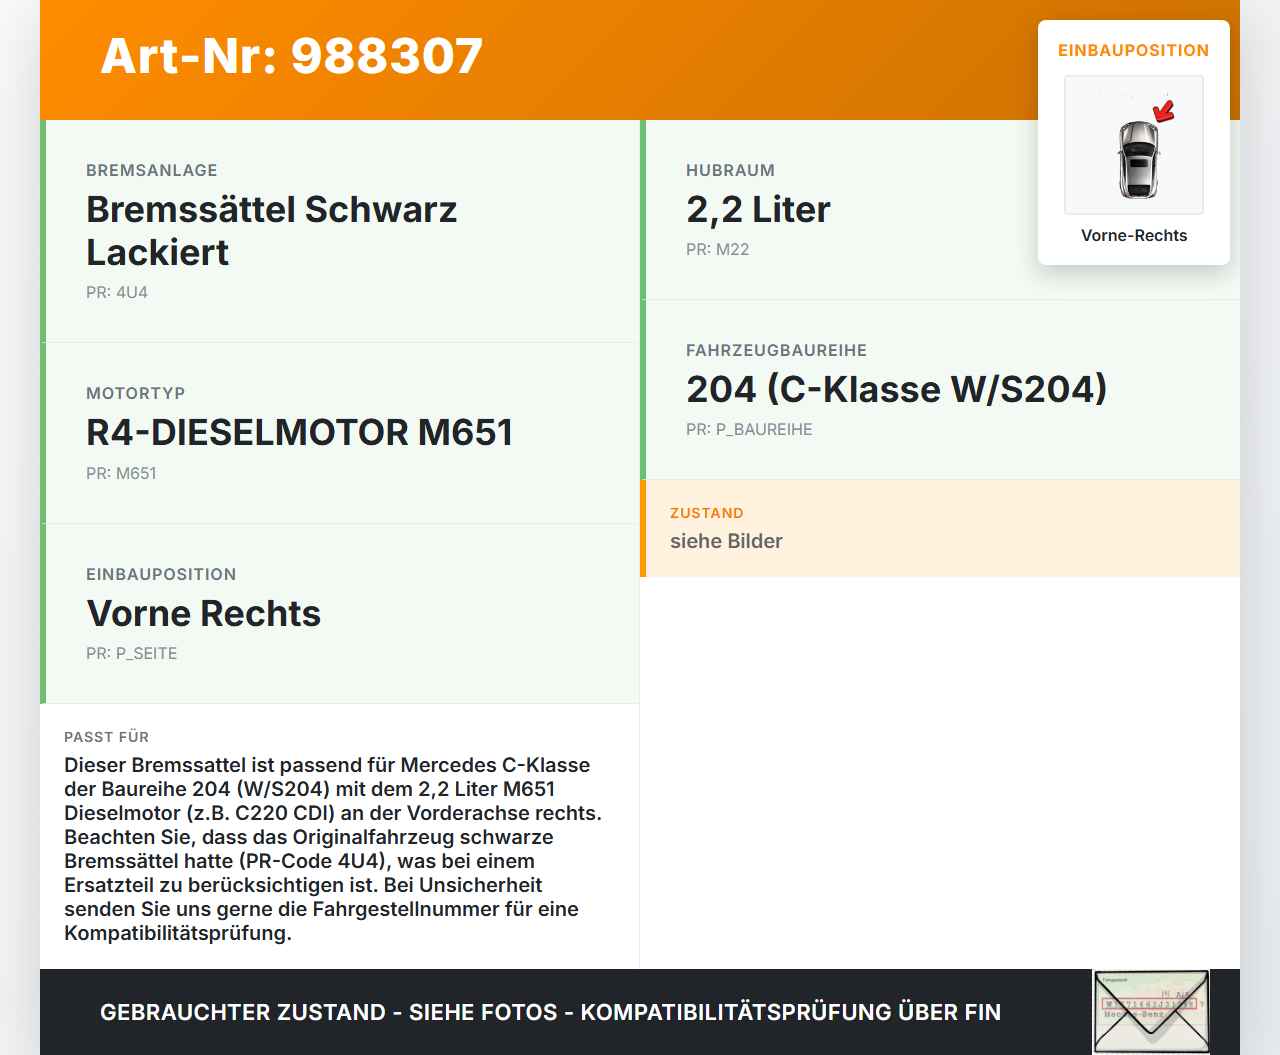This screenshot has width=1280, height=1055.
Task: Click the FAHRZEUGBAUREIHE label
Action: click(x=777, y=350)
